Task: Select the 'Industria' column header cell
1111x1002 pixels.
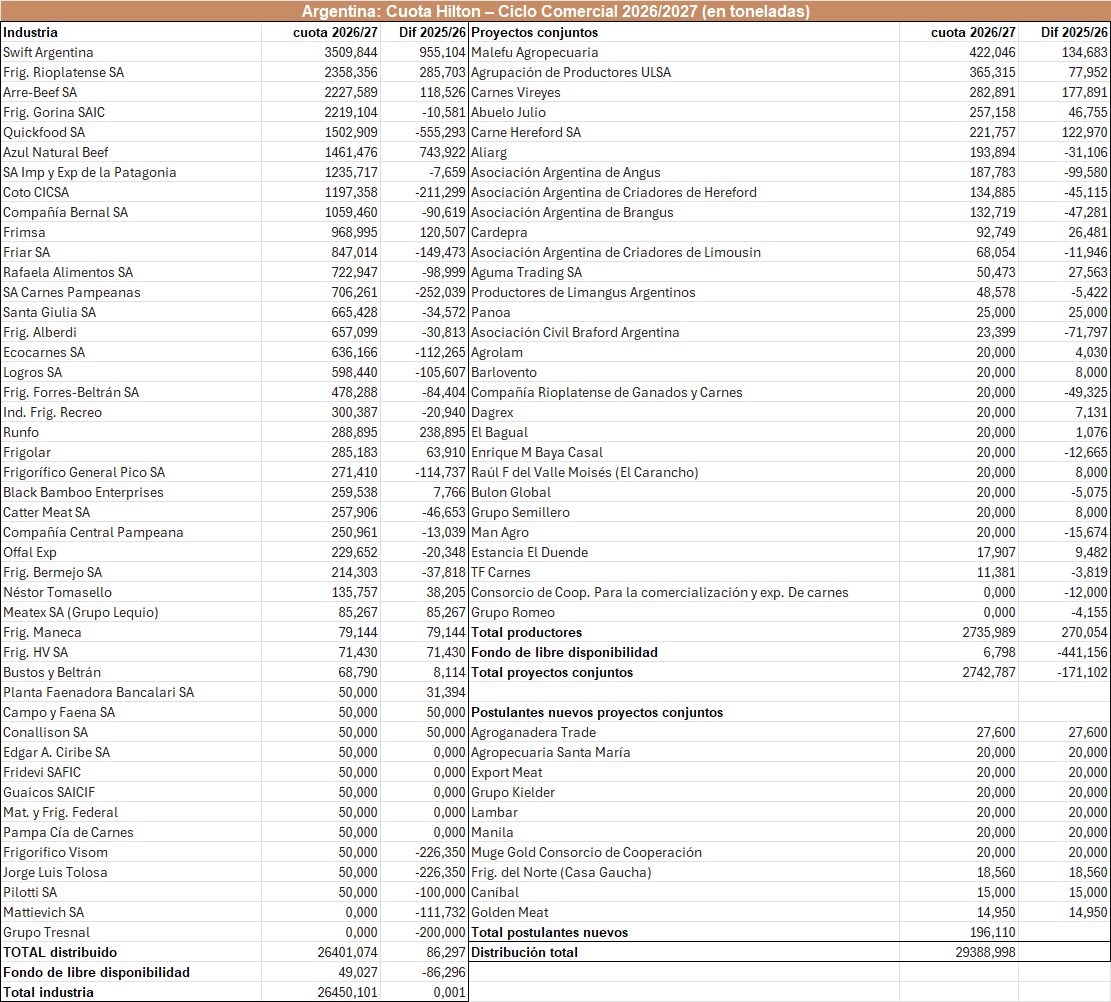Action: tap(131, 33)
